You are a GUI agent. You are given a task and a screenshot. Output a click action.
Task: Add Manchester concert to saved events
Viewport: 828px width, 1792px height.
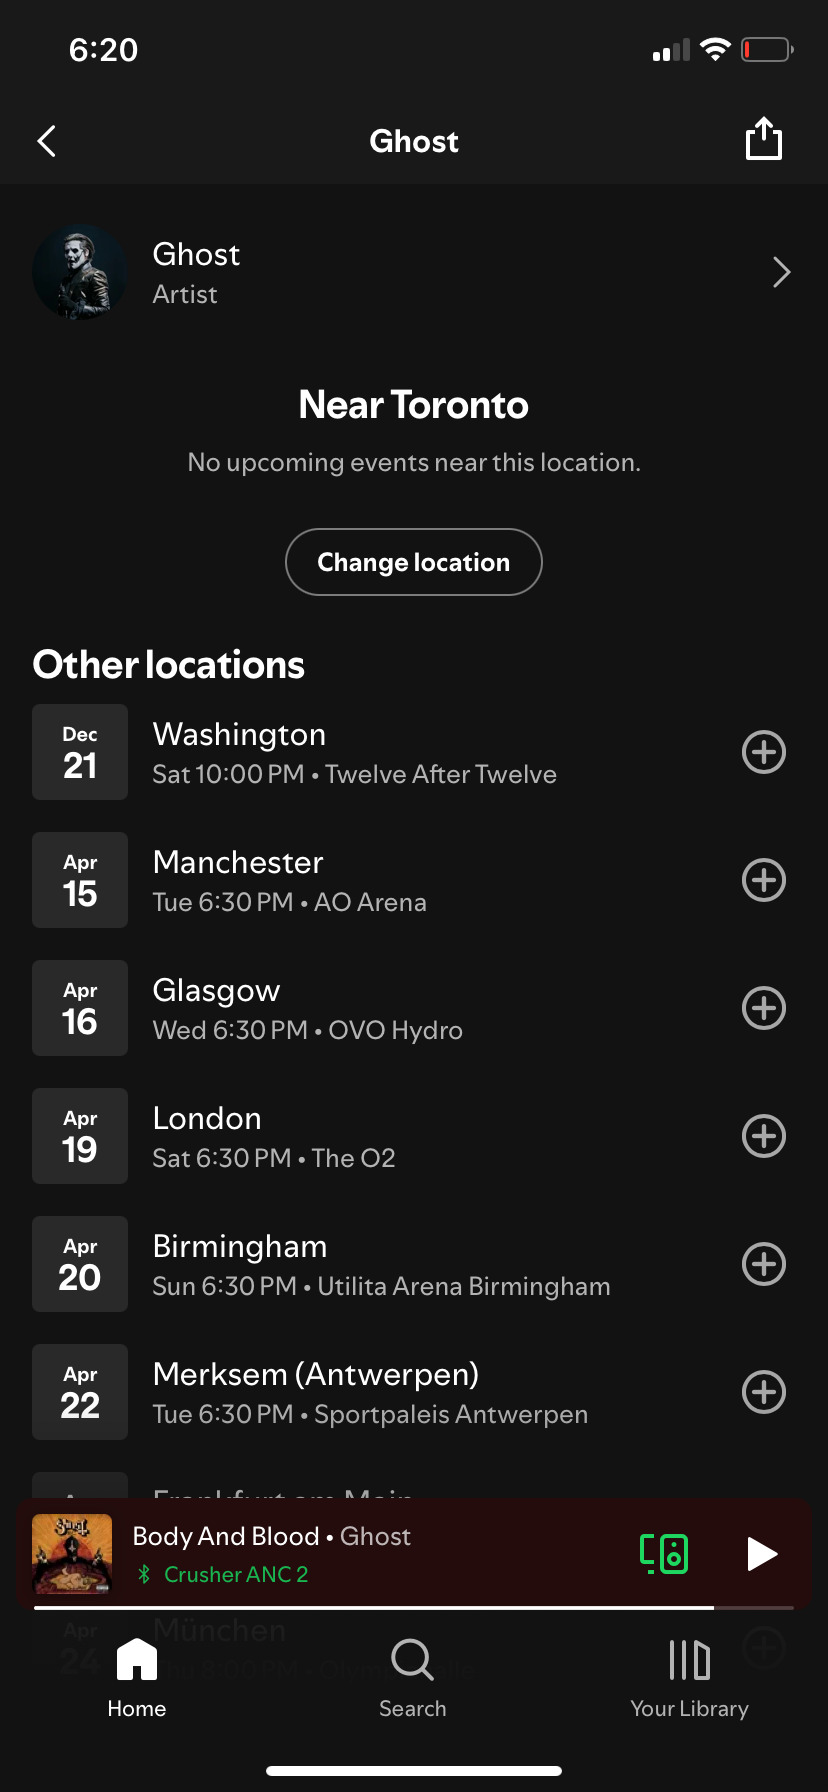[x=764, y=880]
